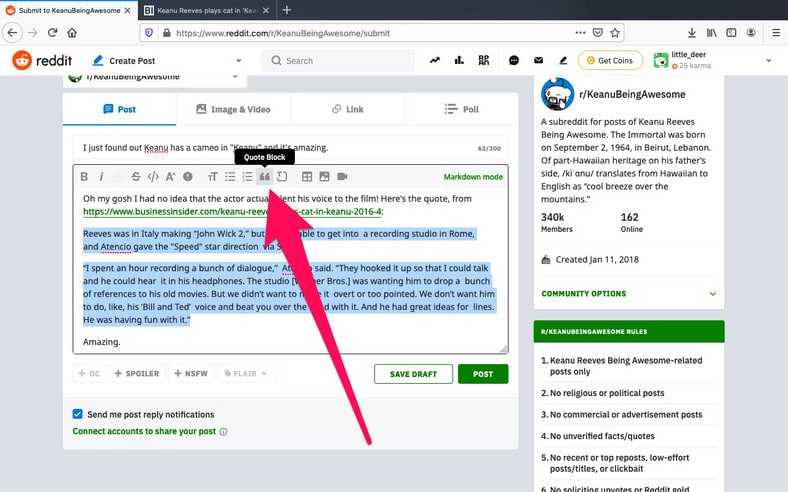Open Reddit chat icon
Viewport: 788px width, 492px height.
pos(514,60)
